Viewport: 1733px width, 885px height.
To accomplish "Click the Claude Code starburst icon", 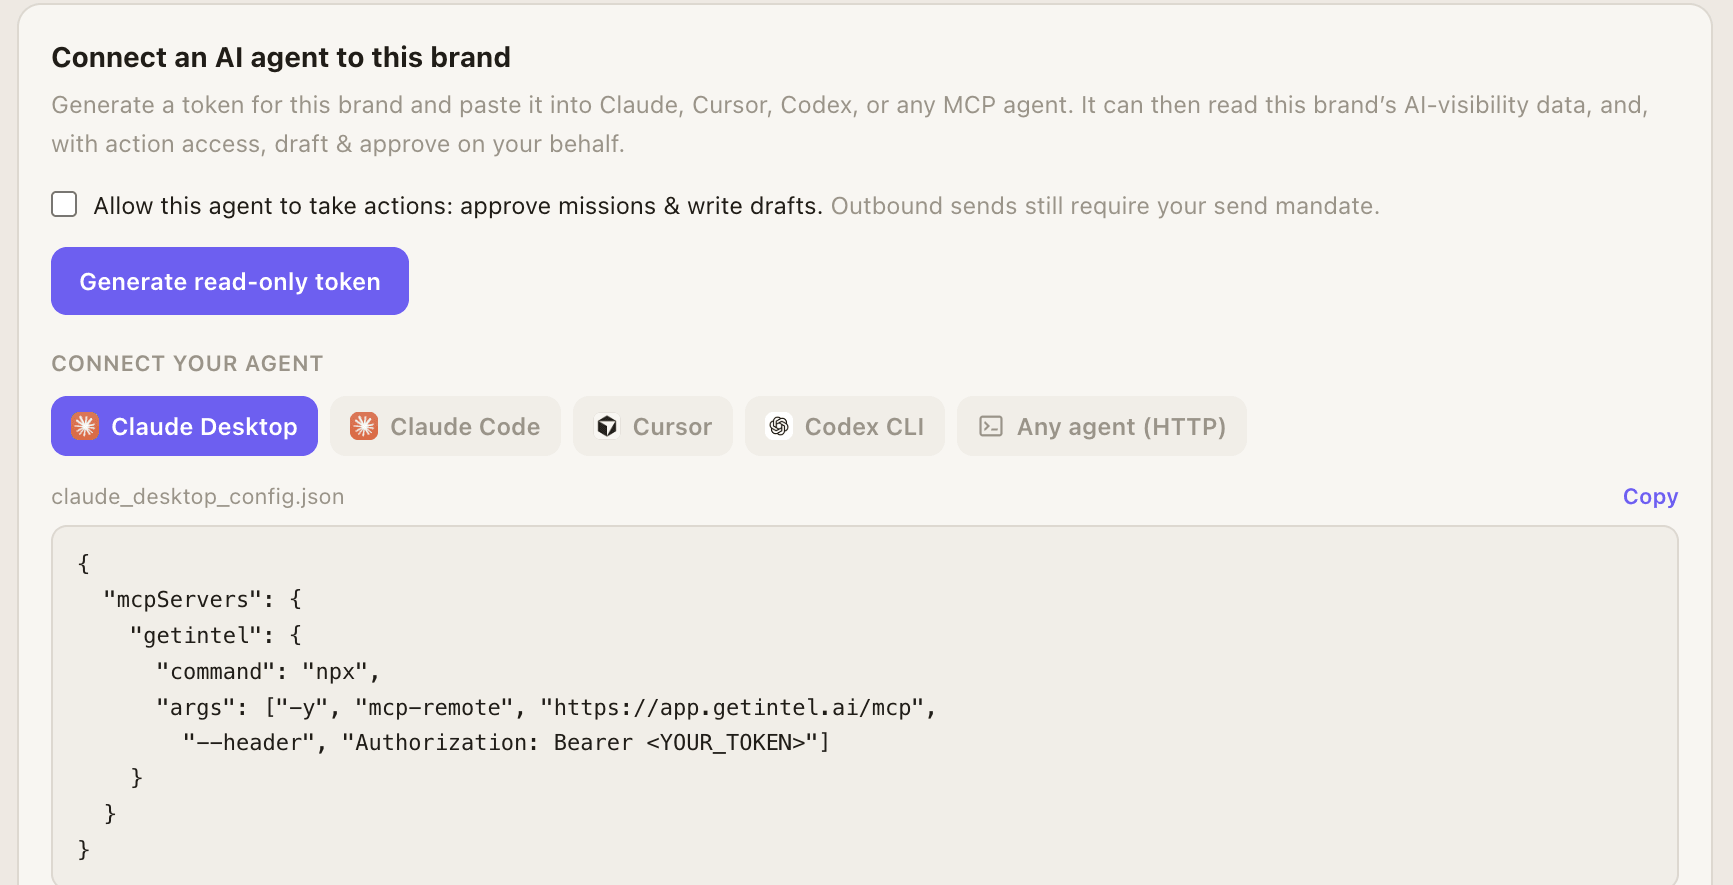I will point(364,426).
